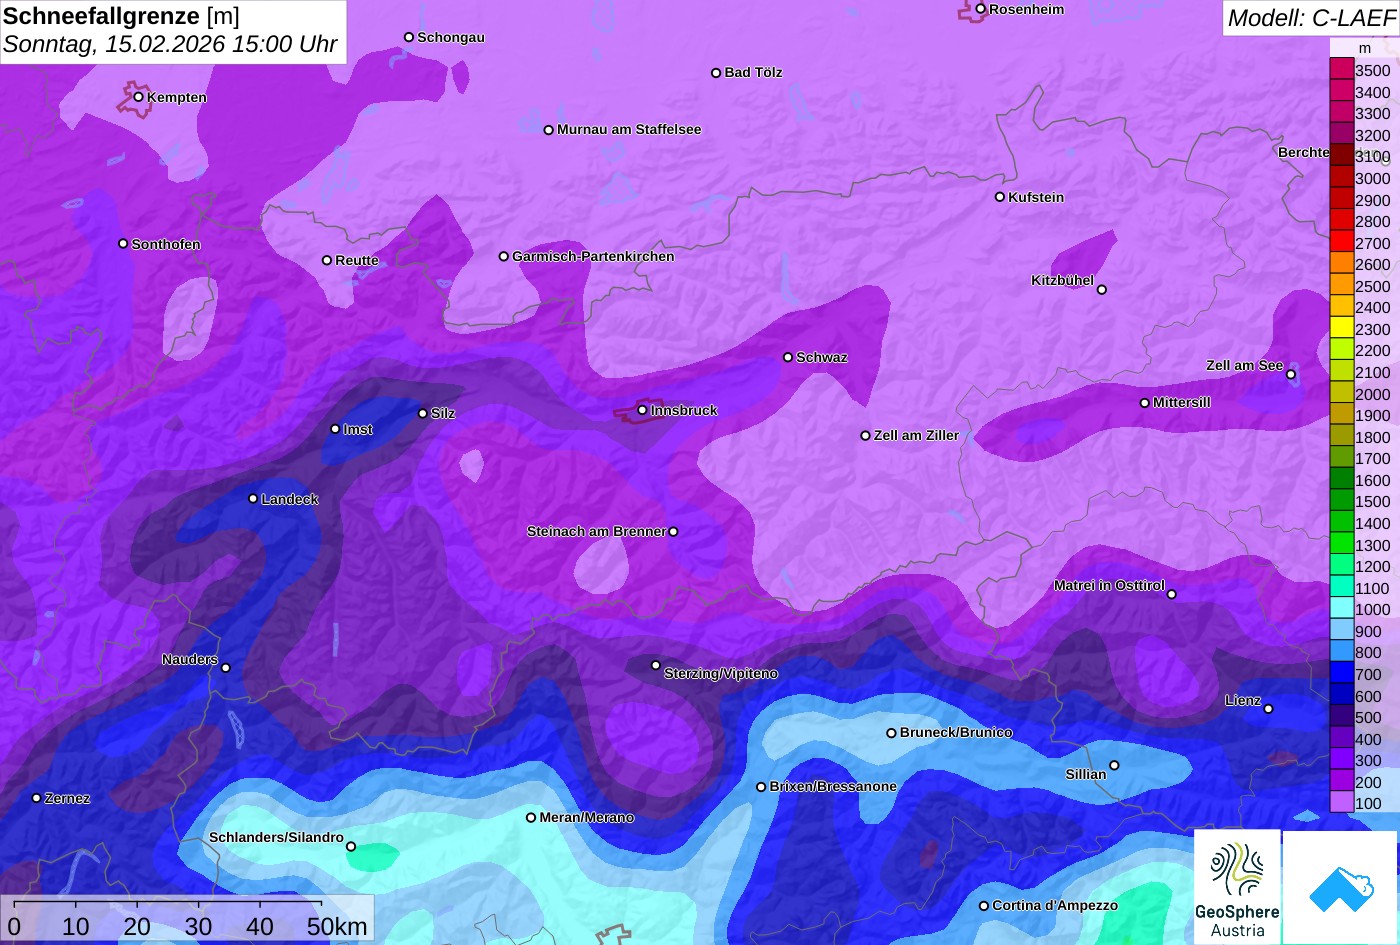
Task: Click the Bruneck/Brunico label
Action: (x=956, y=733)
